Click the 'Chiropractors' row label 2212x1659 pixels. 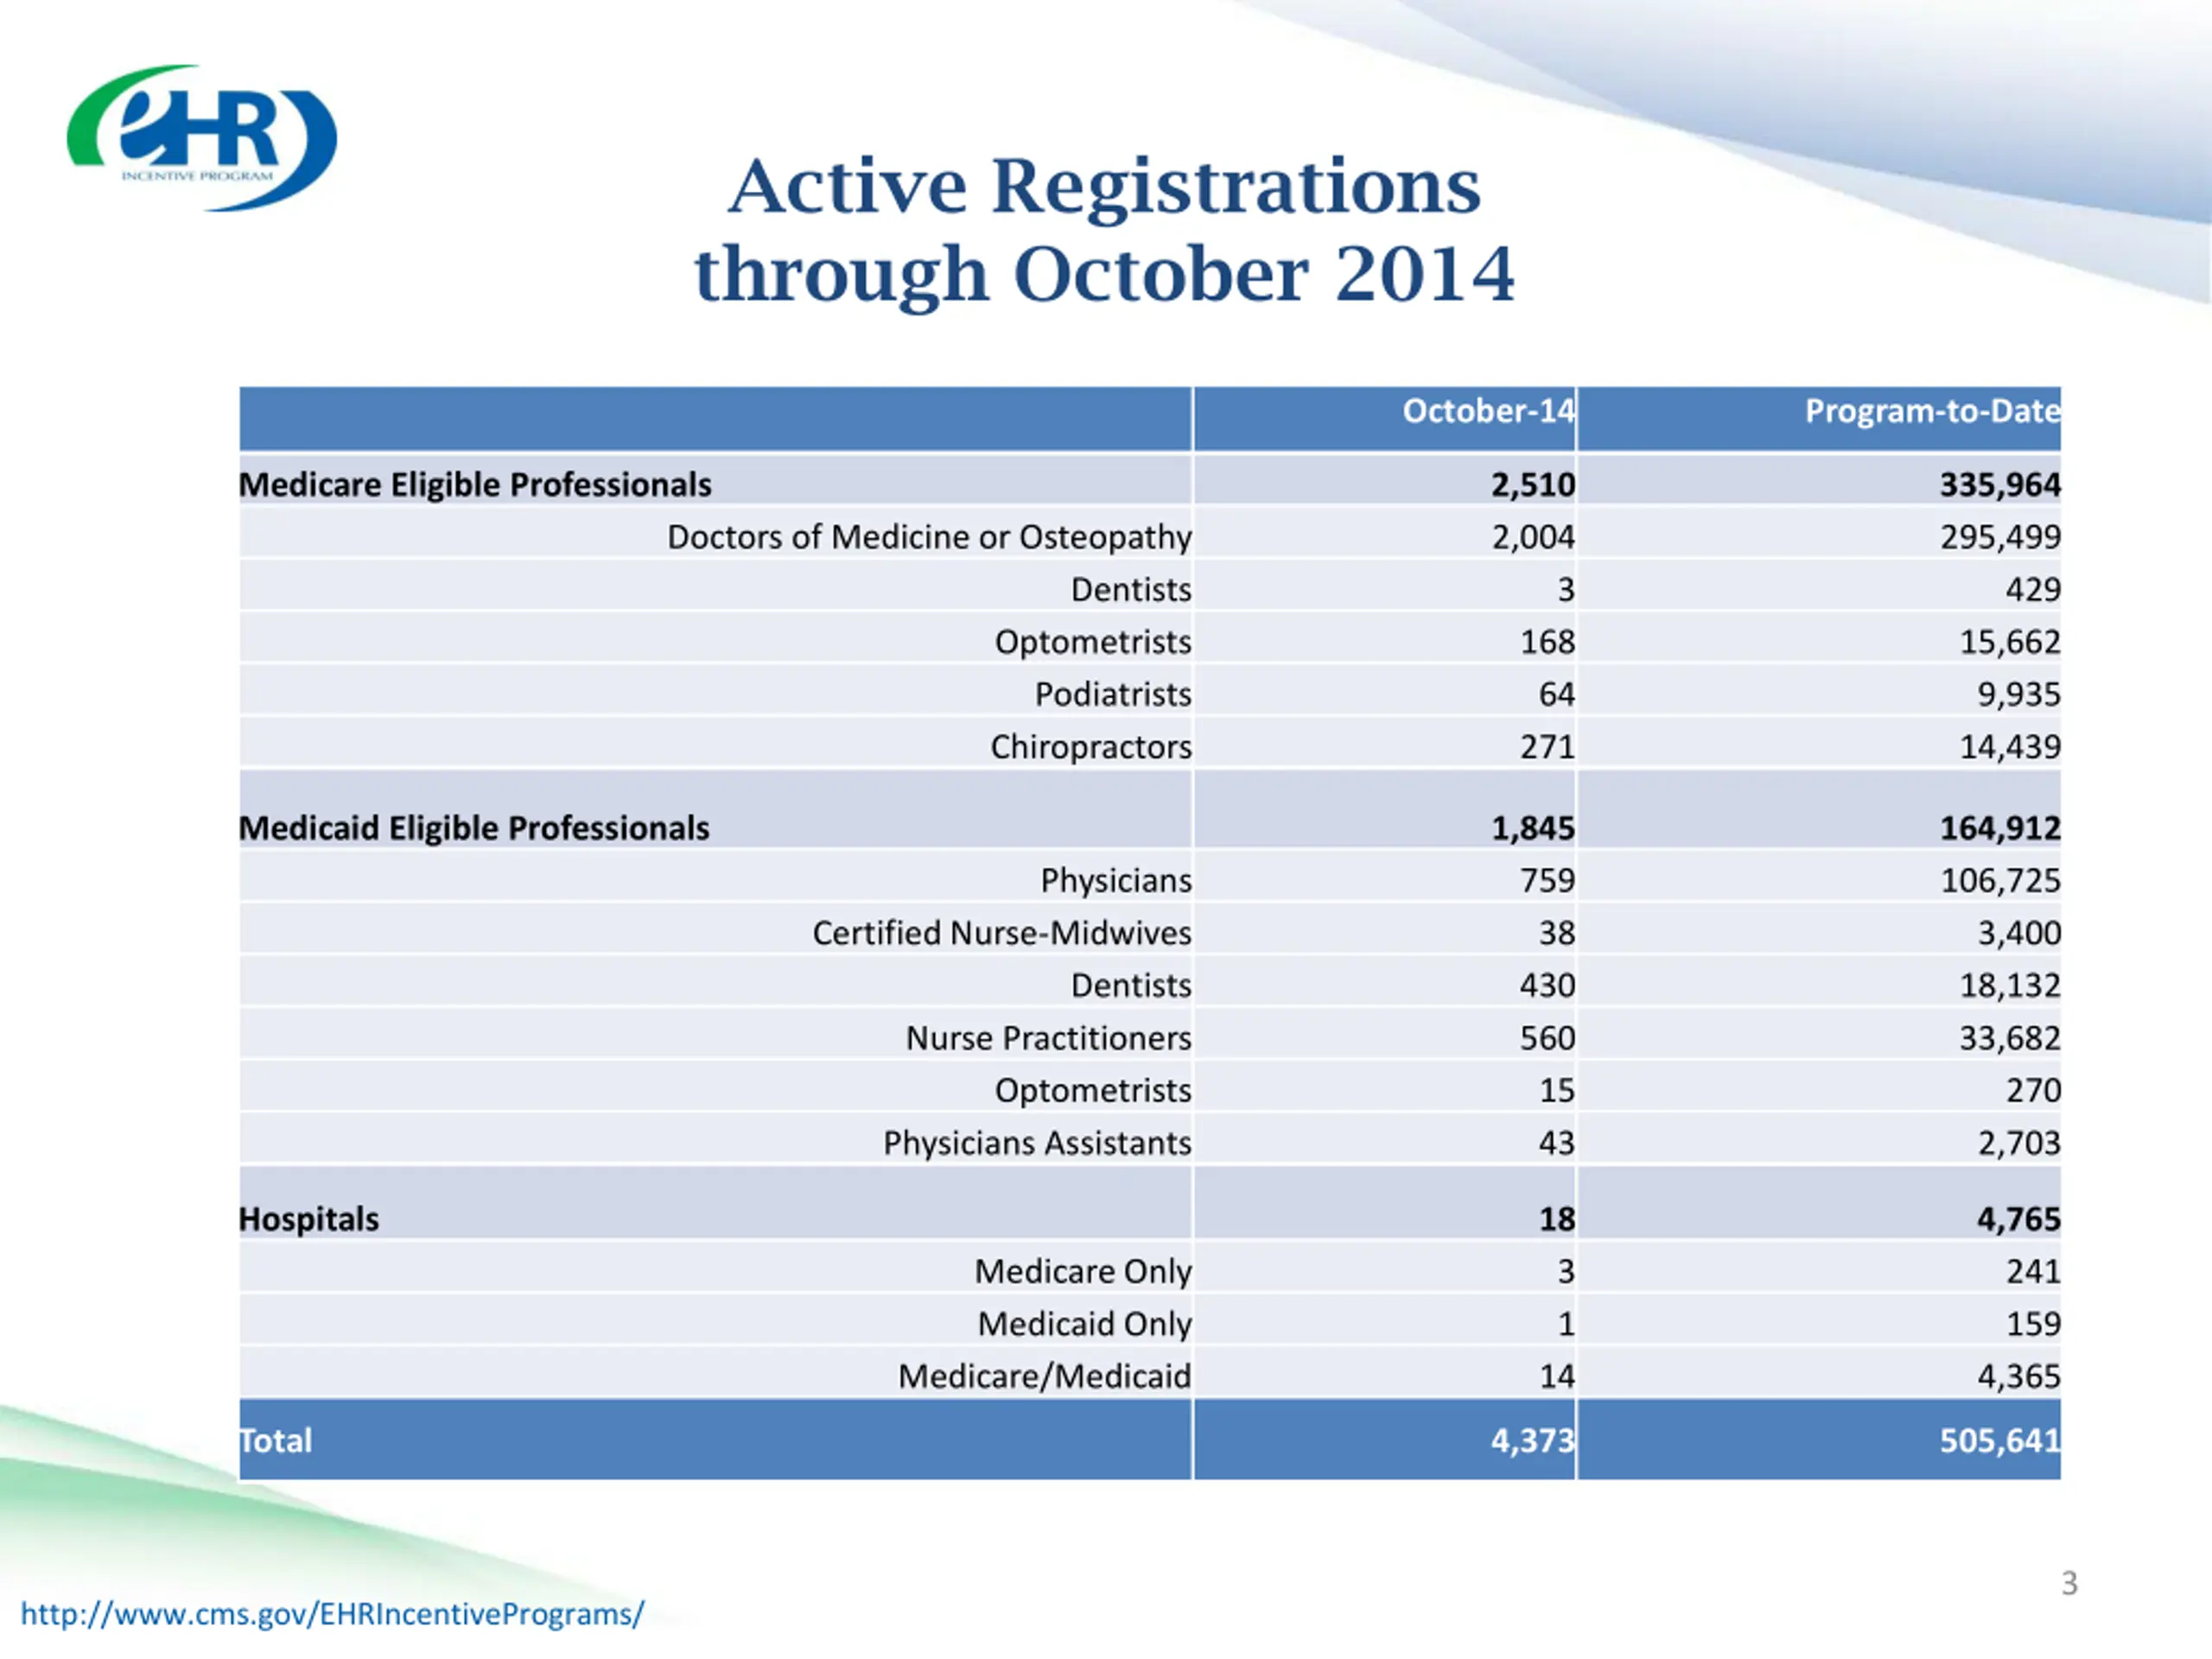click(x=1091, y=747)
